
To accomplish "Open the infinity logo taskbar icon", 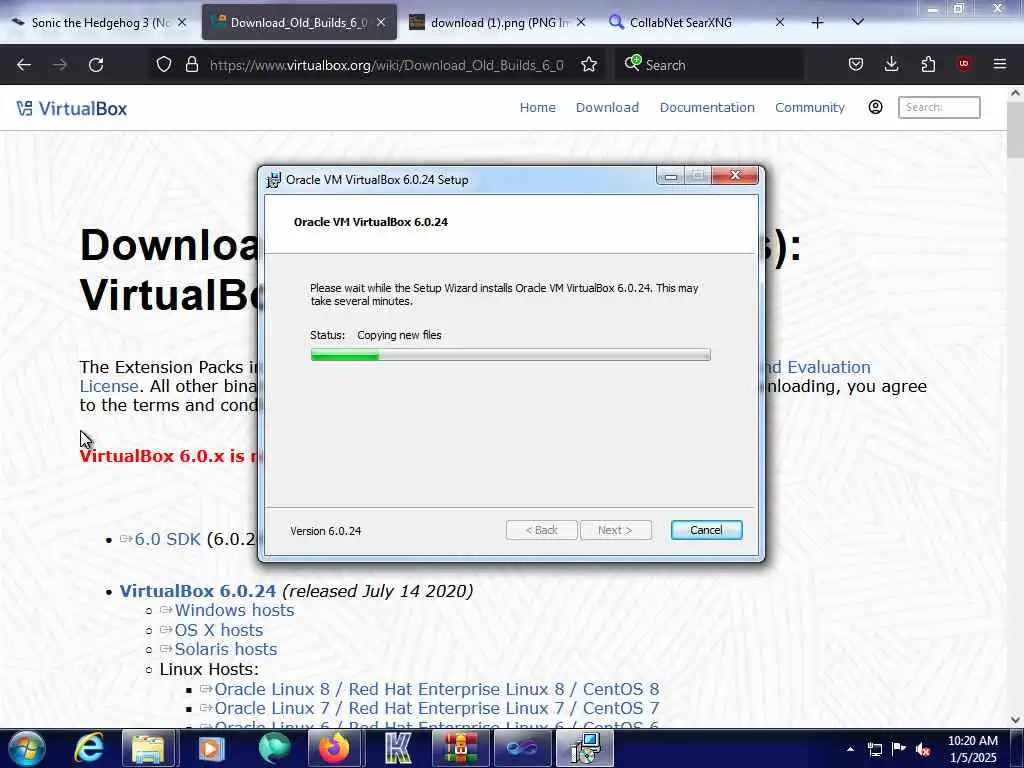I will (522, 748).
